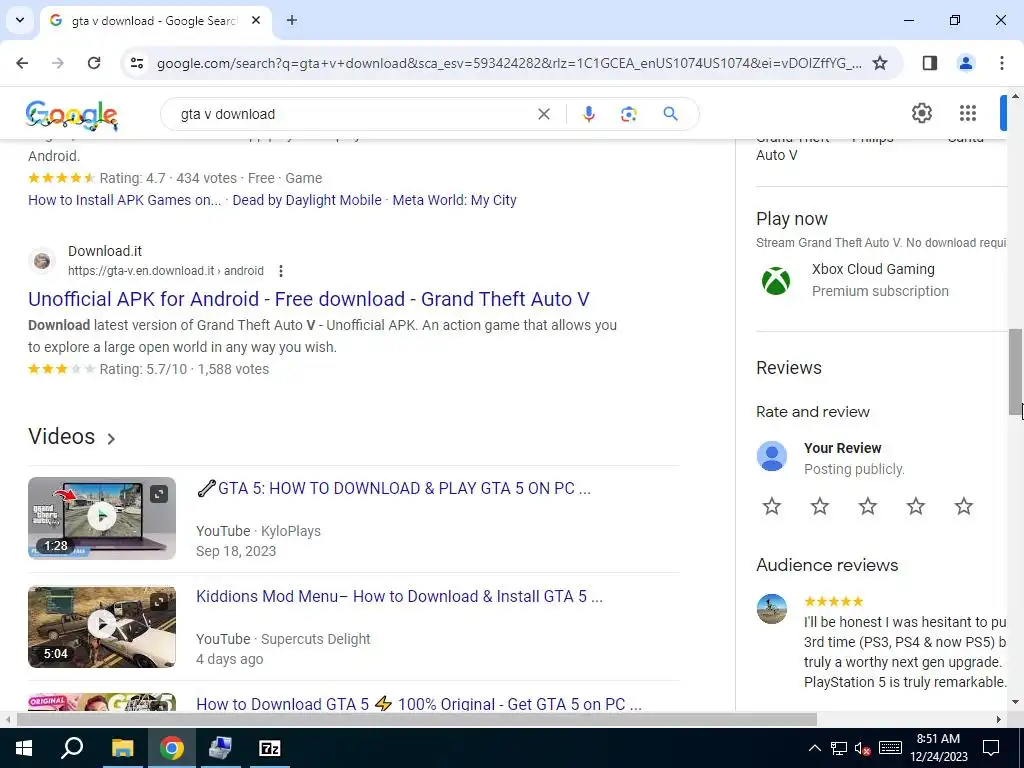Screen dimensions: 1024x768
Task: Play the Kiddions Mod Menu video thumbnail
Action: 102,626
